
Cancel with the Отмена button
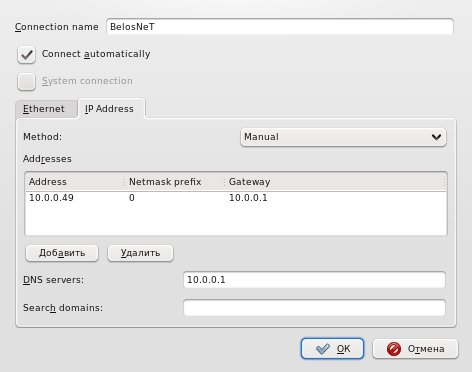415,349
